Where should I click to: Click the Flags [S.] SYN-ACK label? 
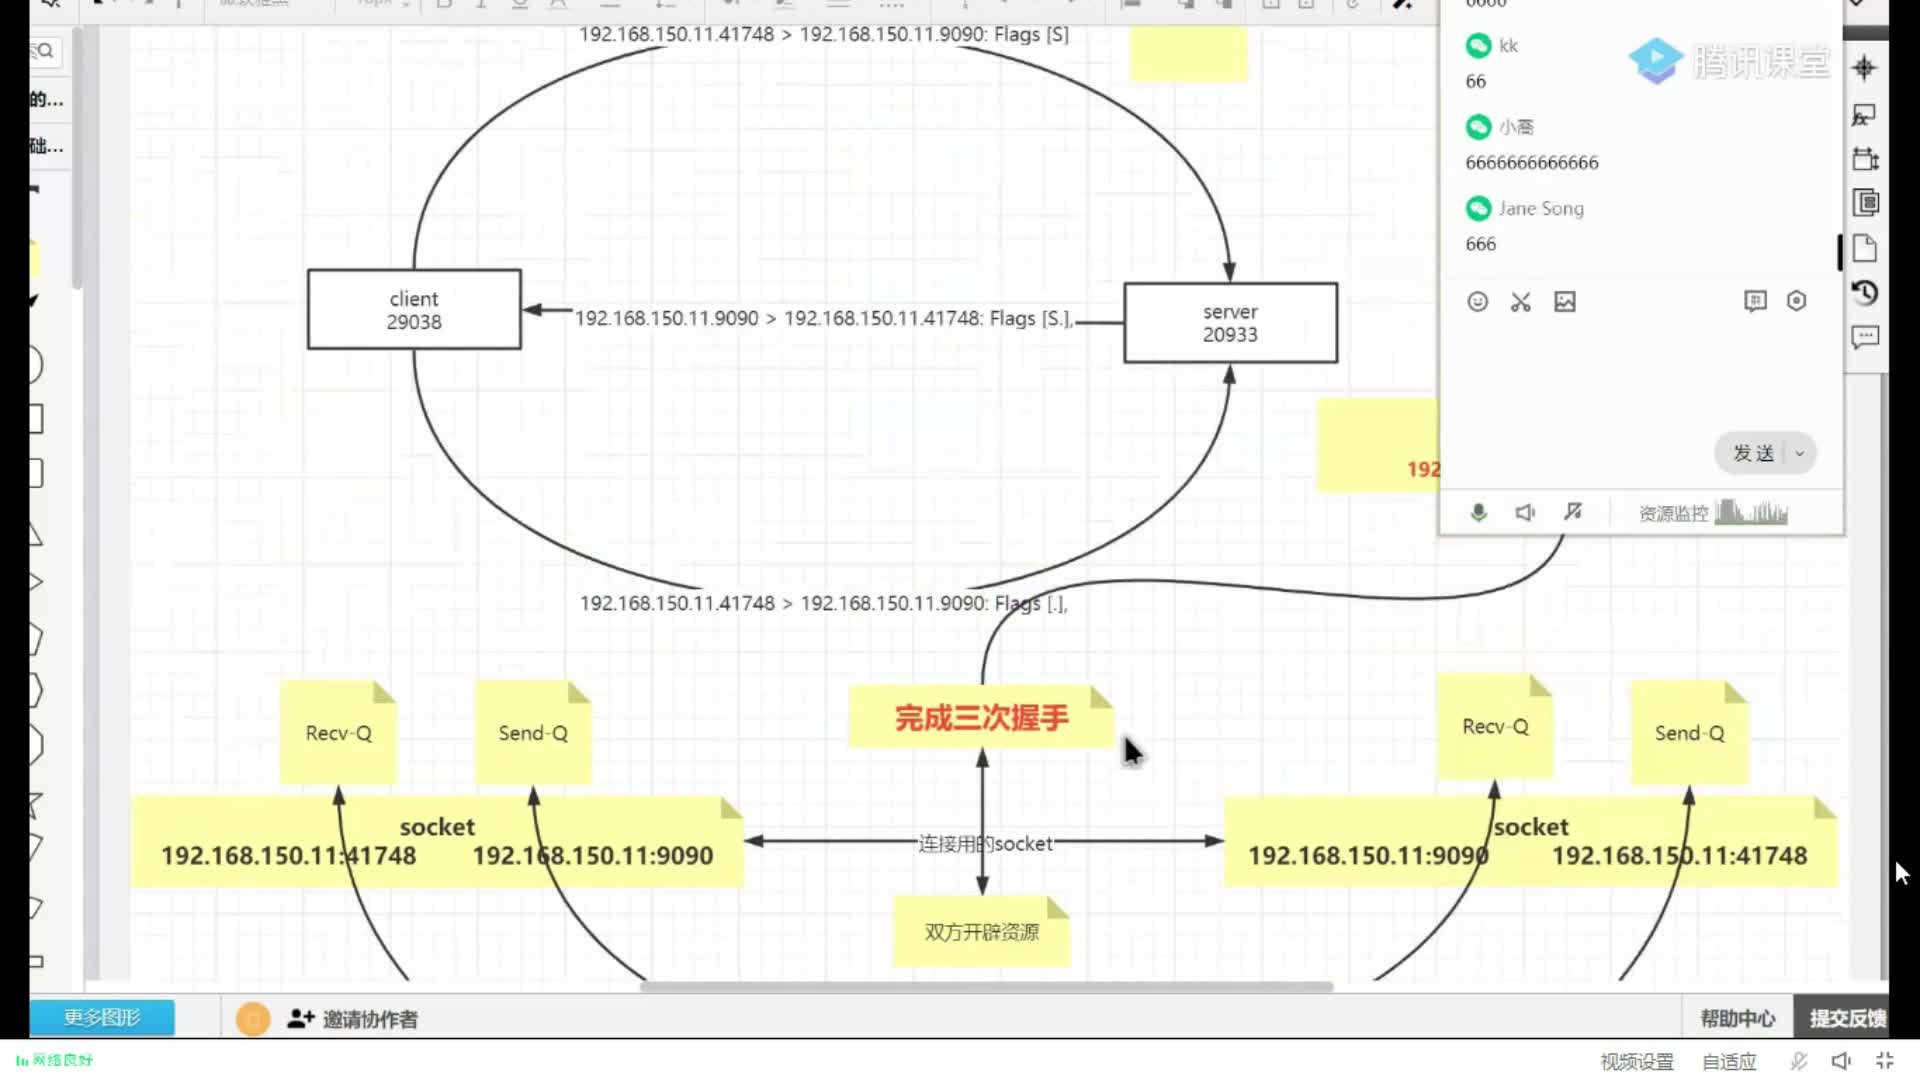825,318
